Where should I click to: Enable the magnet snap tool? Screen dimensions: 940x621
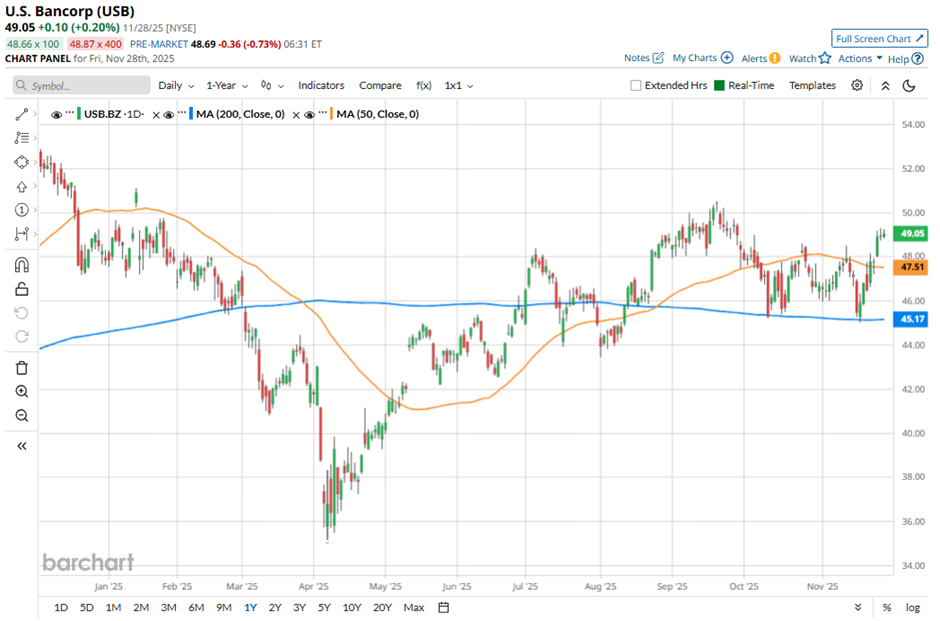(x=21, y=265)
